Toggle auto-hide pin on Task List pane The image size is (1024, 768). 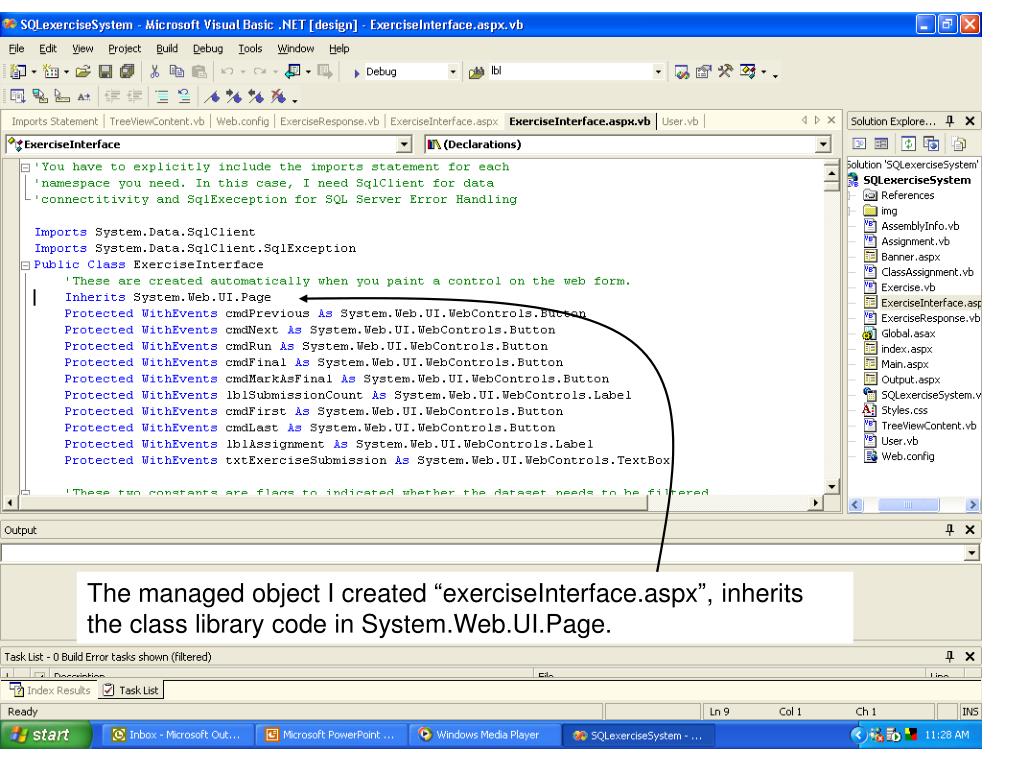(950, 656)
